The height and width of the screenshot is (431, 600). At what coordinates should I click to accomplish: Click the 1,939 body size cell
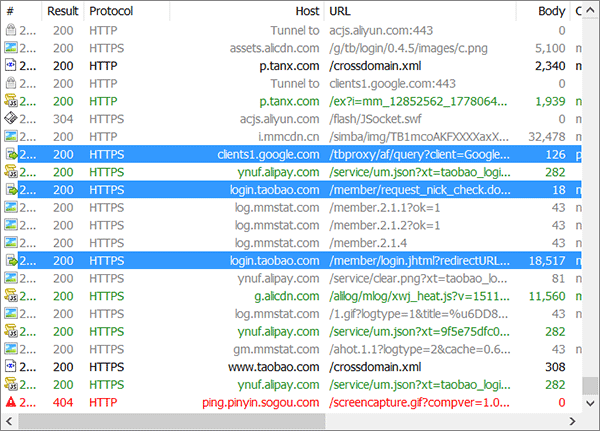coord(550,101)
